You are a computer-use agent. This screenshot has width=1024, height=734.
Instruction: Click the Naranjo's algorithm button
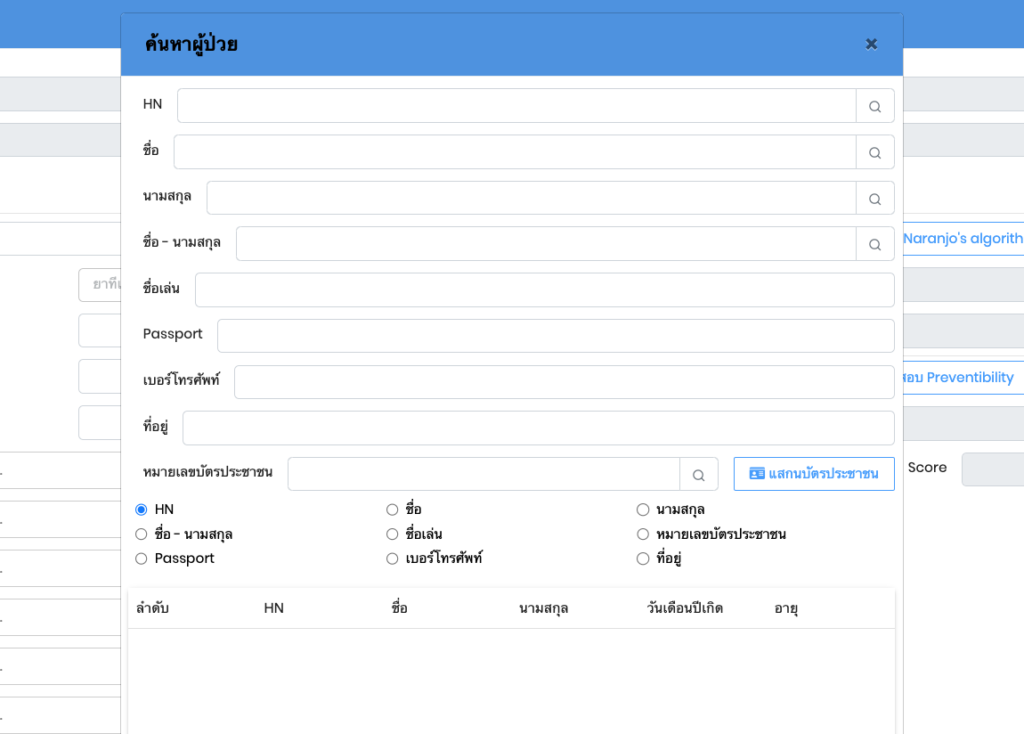click(x=962, y=239)
